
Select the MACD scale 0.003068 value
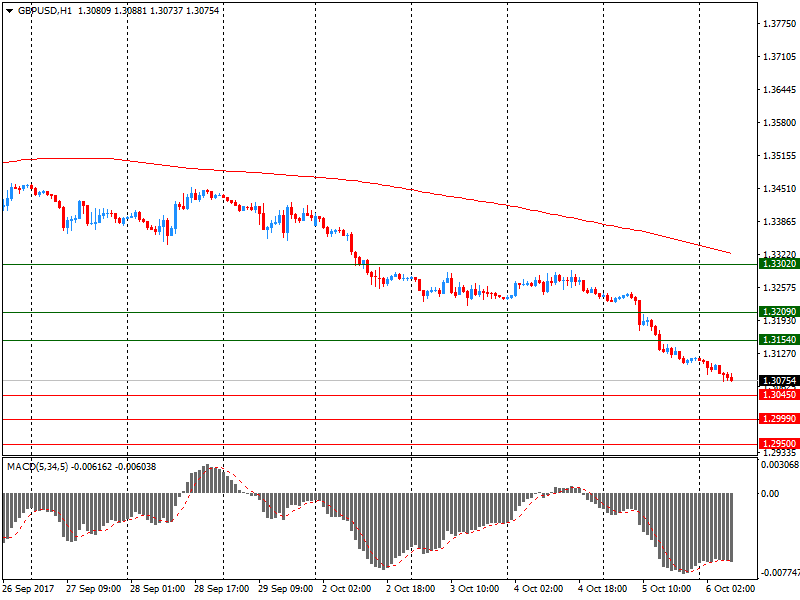coord(780,465)
